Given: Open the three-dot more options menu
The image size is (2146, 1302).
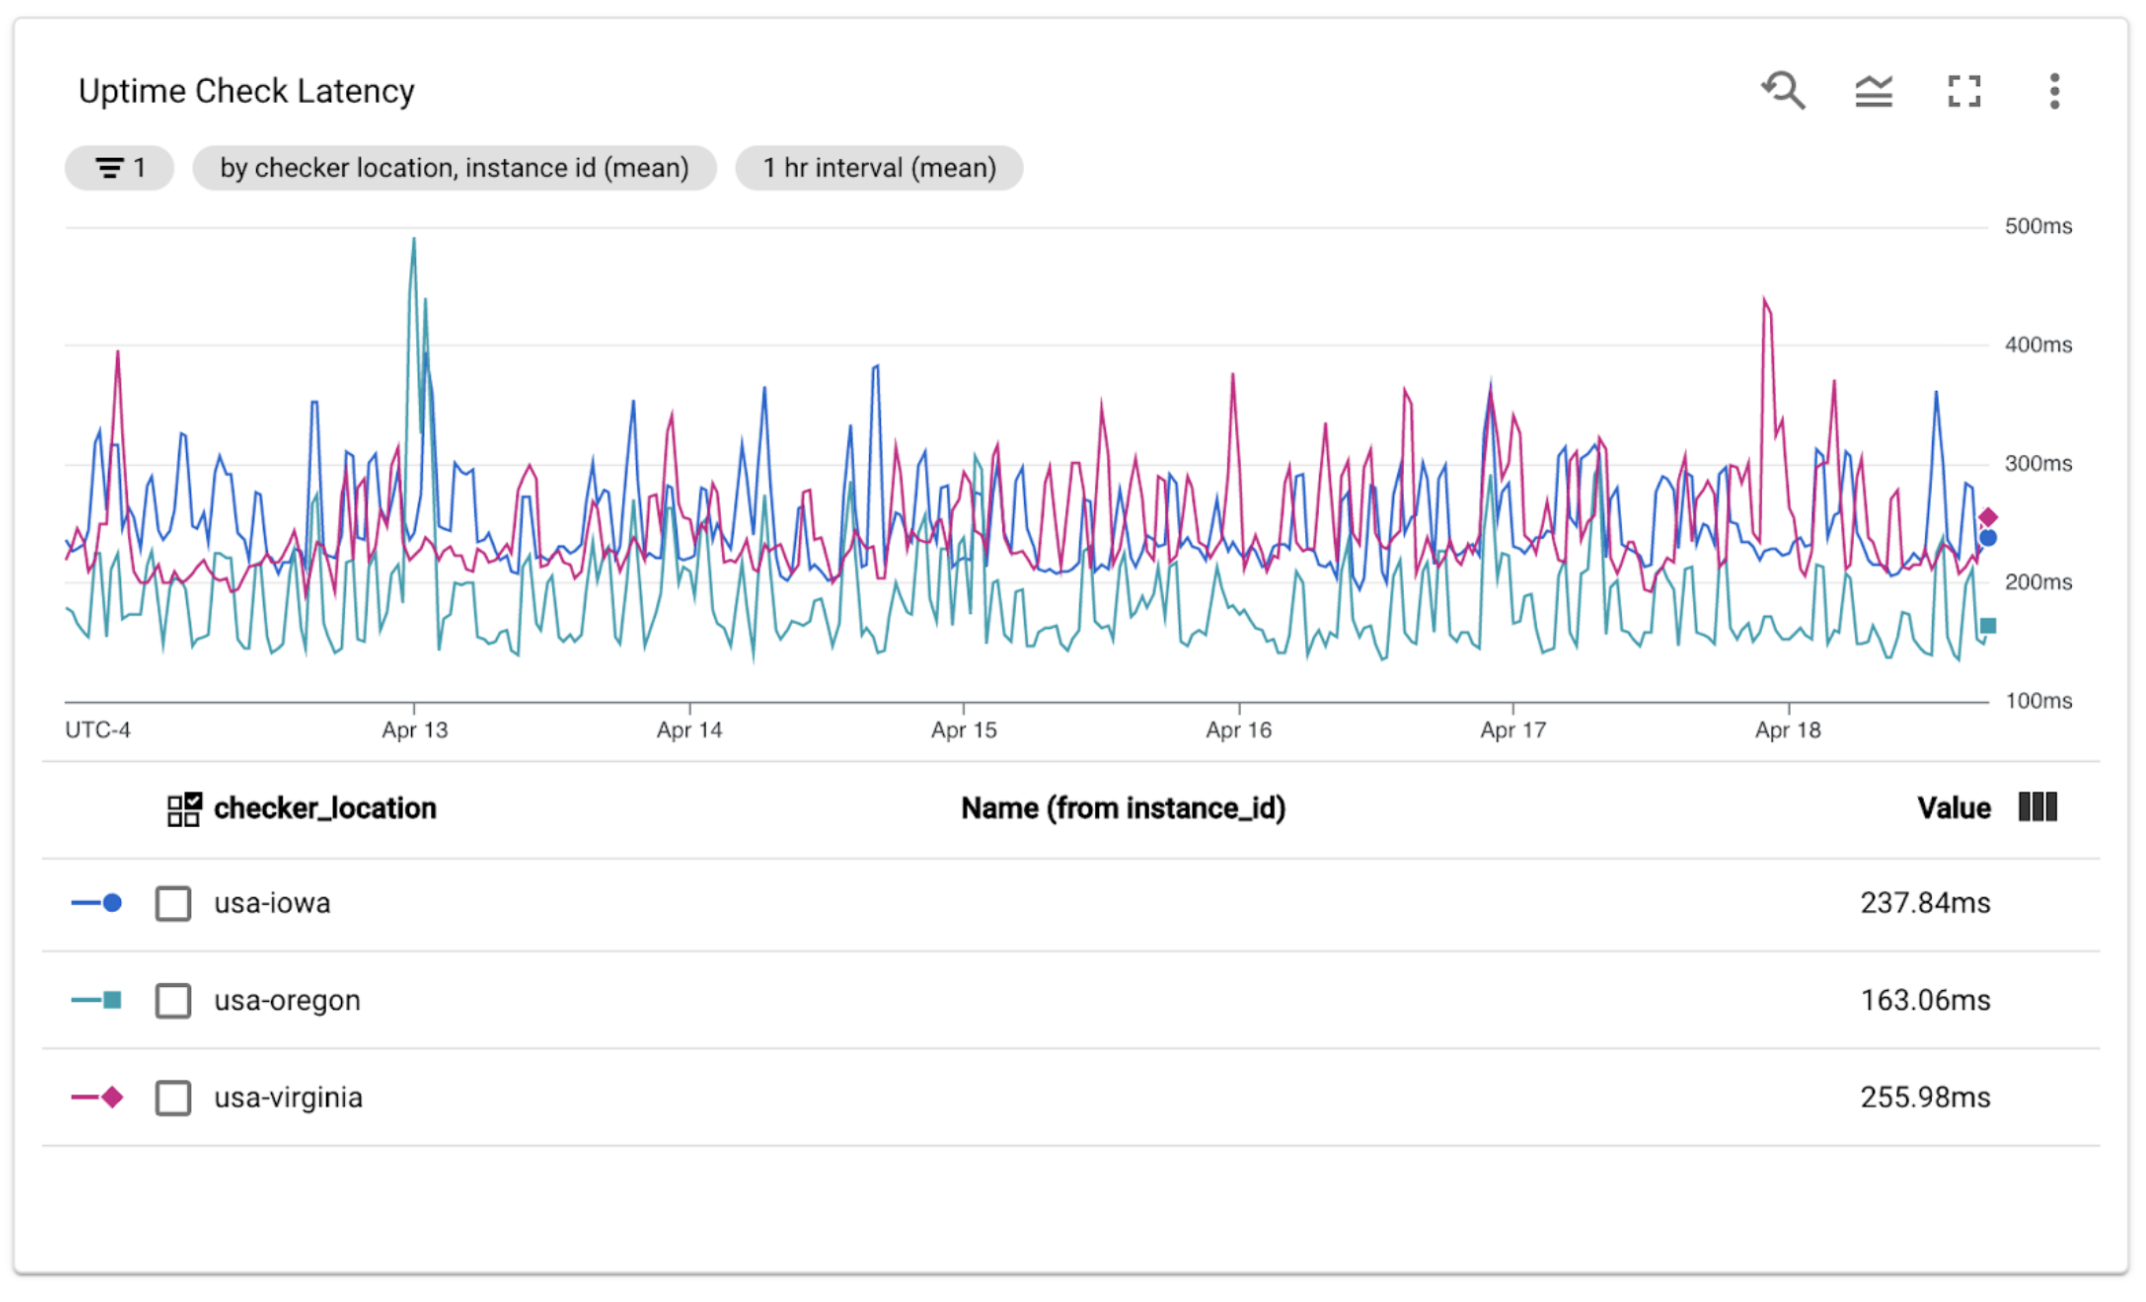Looking at the screenshot, I should pos(2054,91).
